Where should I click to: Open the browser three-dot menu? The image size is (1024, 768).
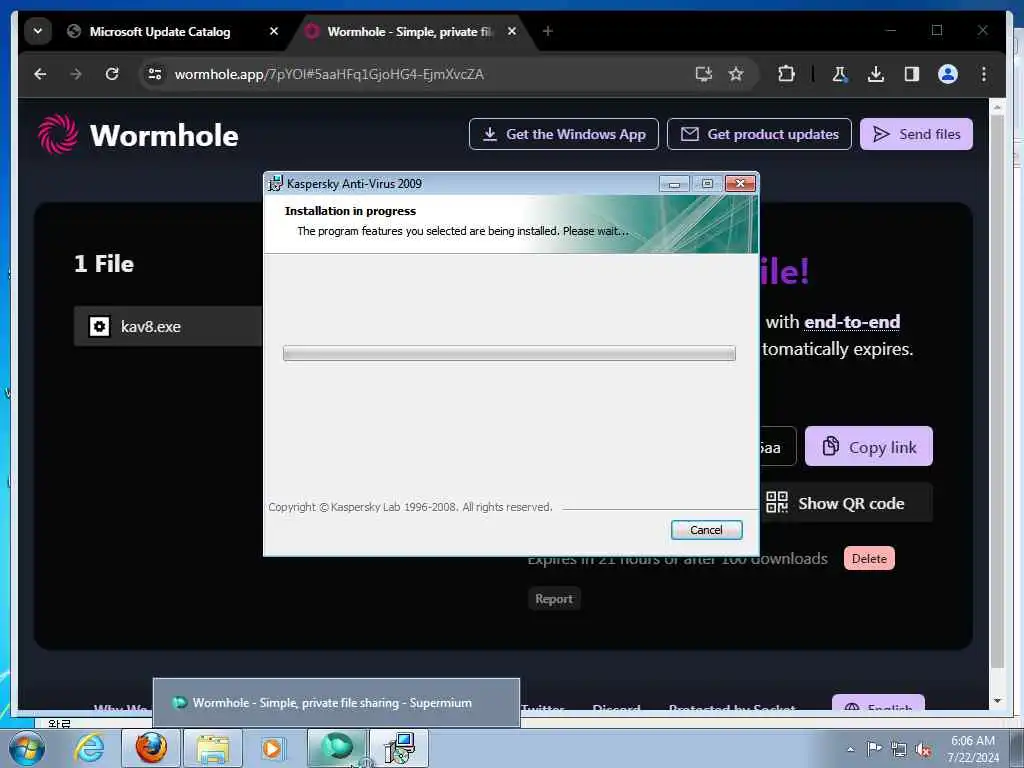tap(984, 74)
